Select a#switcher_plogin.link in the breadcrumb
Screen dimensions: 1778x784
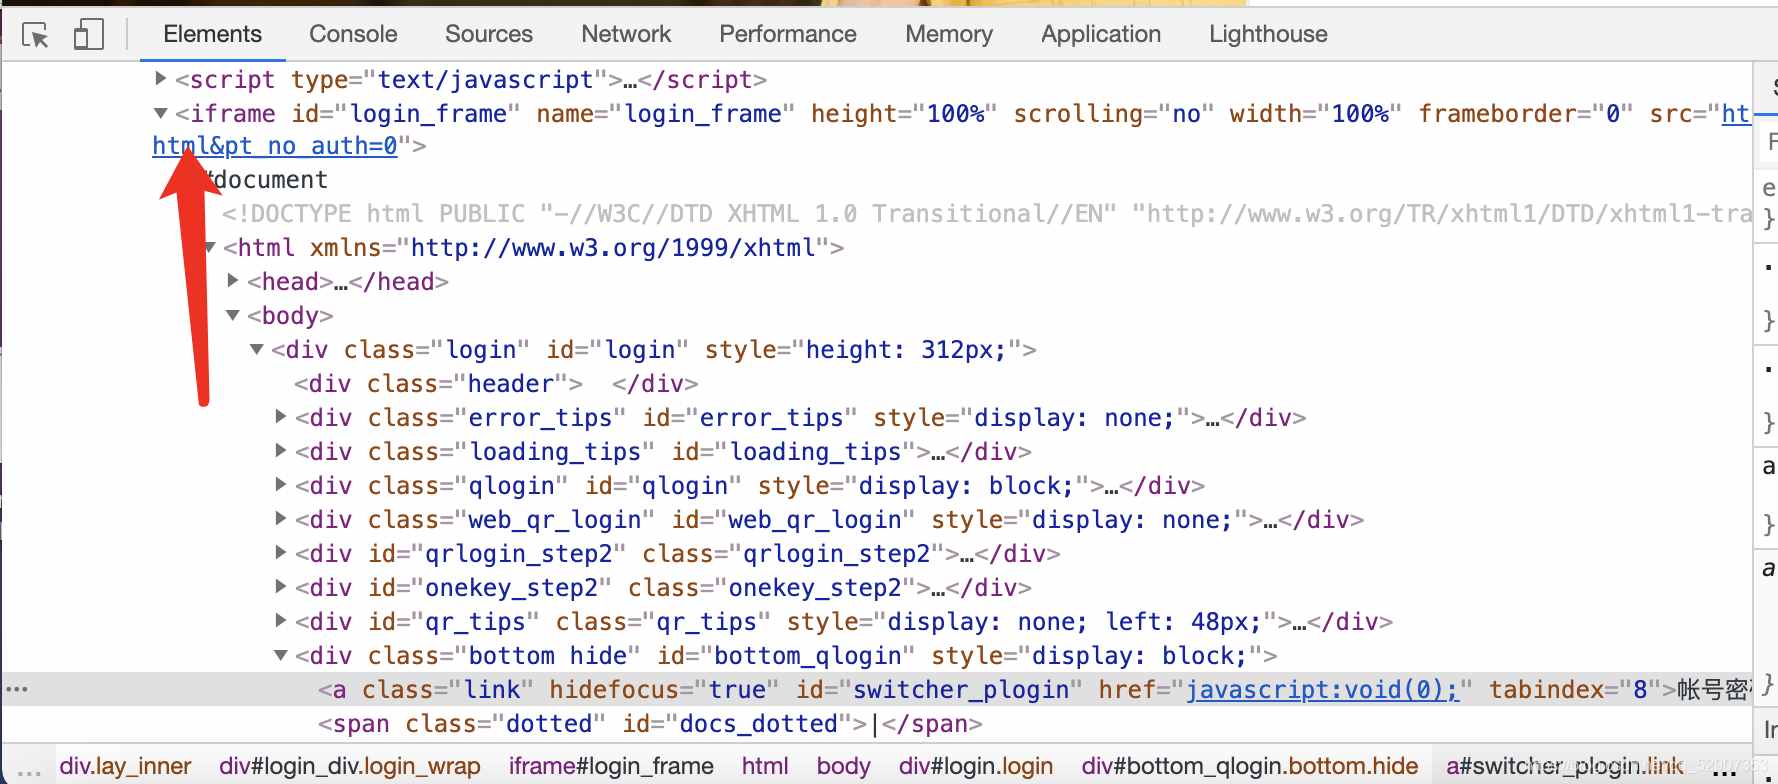[x=1565, y=767]
